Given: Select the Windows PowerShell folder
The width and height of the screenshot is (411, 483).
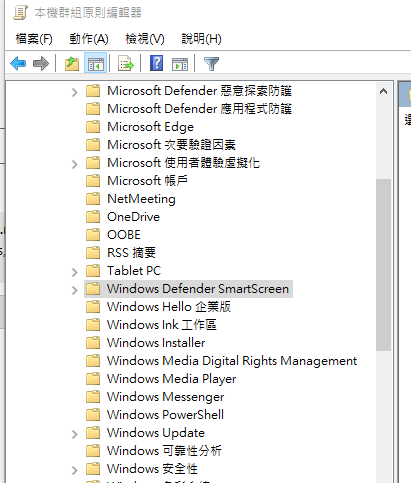Looking at the screenshot, I should (x=165, y=415).
